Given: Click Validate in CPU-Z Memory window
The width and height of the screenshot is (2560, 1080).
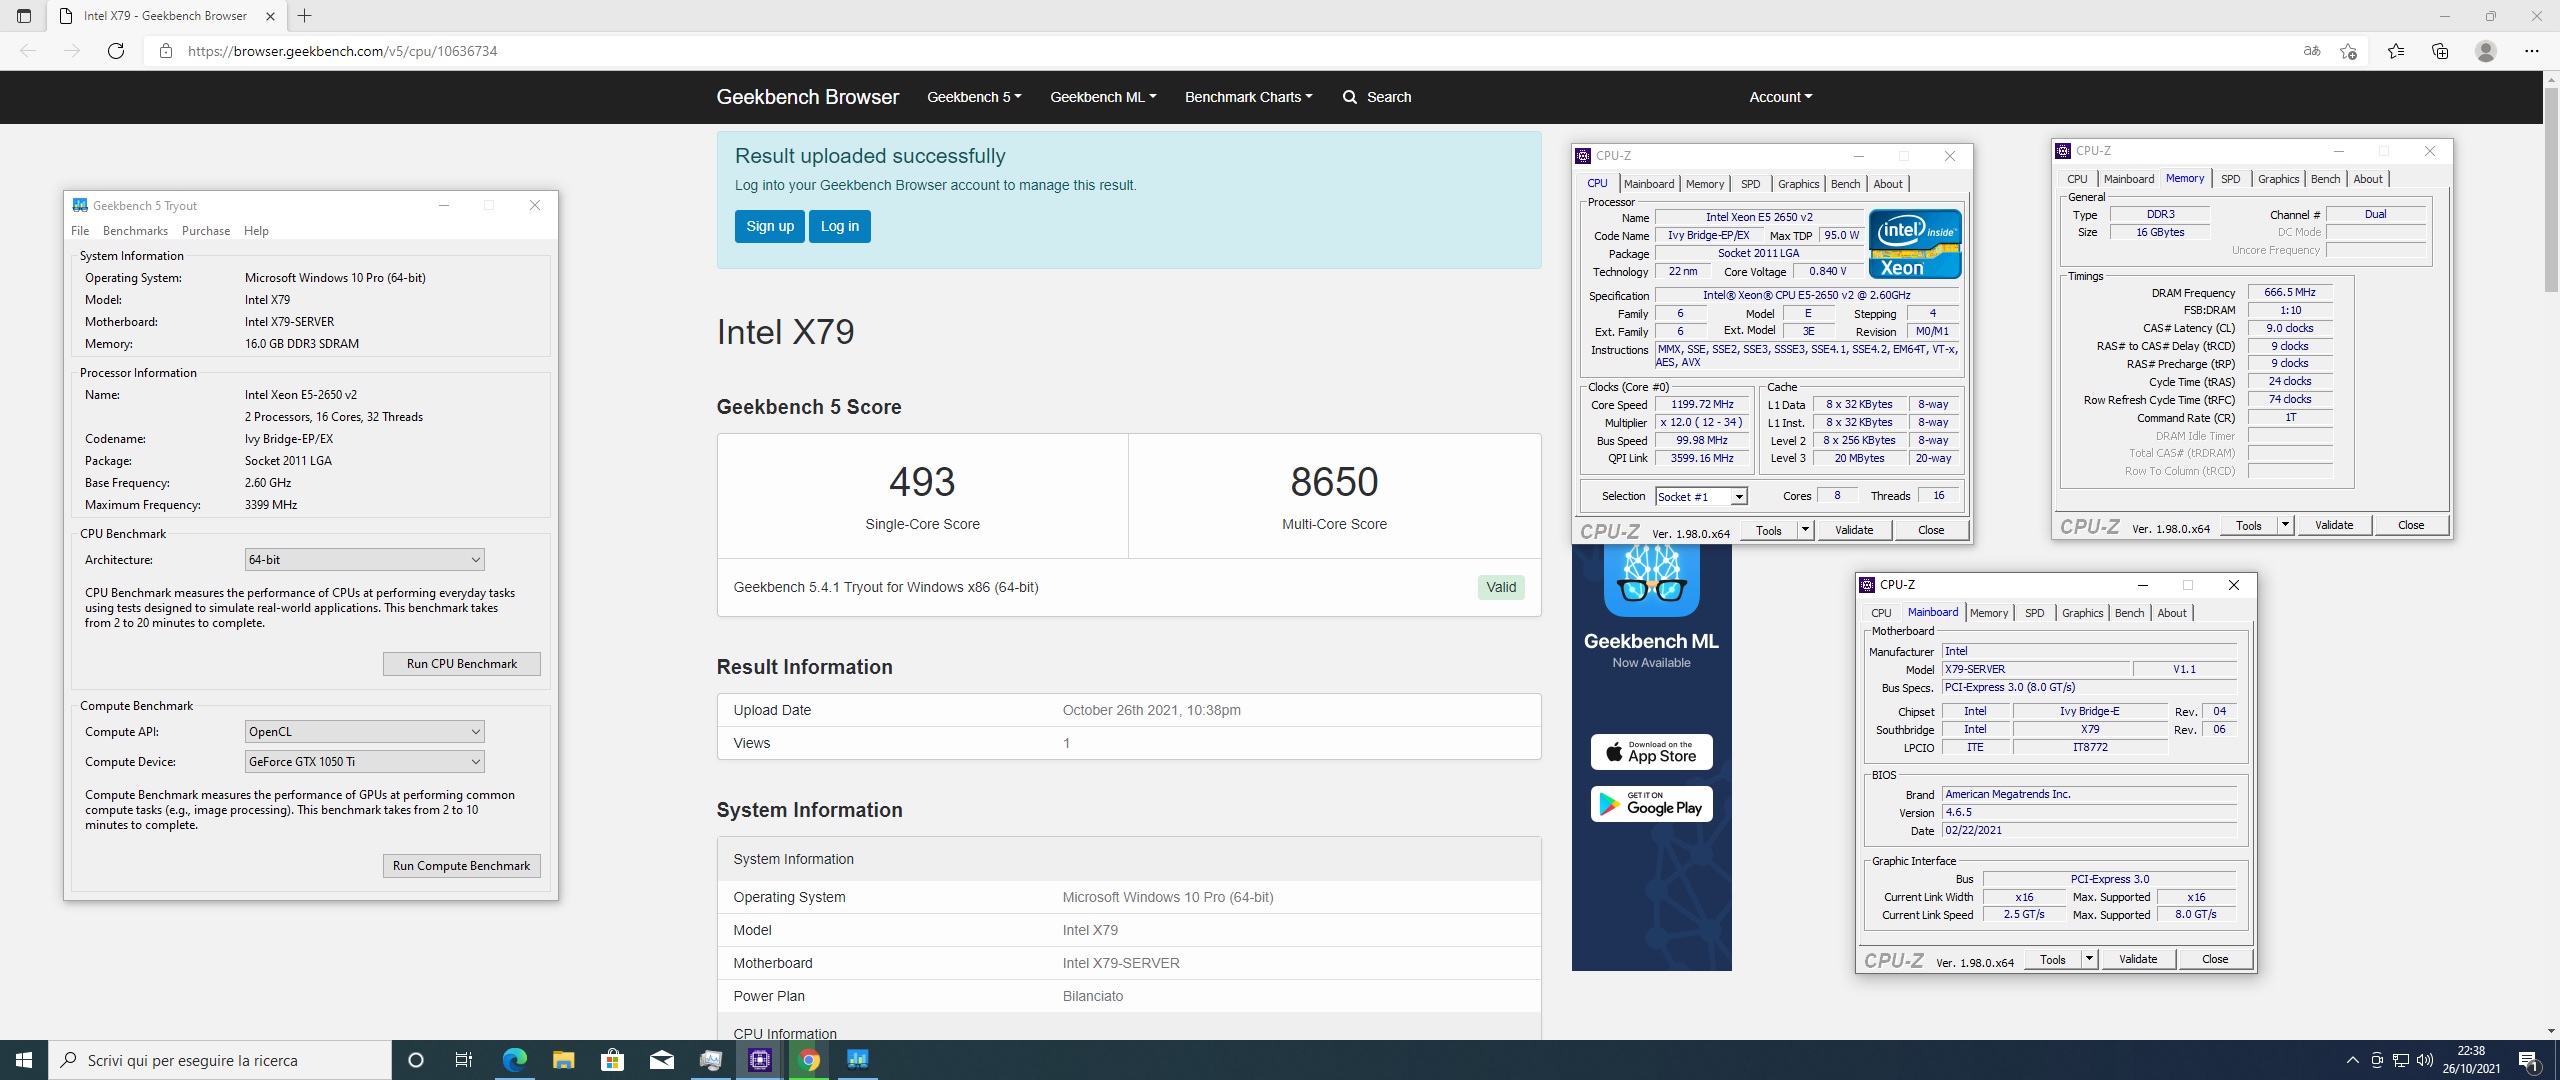Looking at the screenshot, I should point(2333,525).
